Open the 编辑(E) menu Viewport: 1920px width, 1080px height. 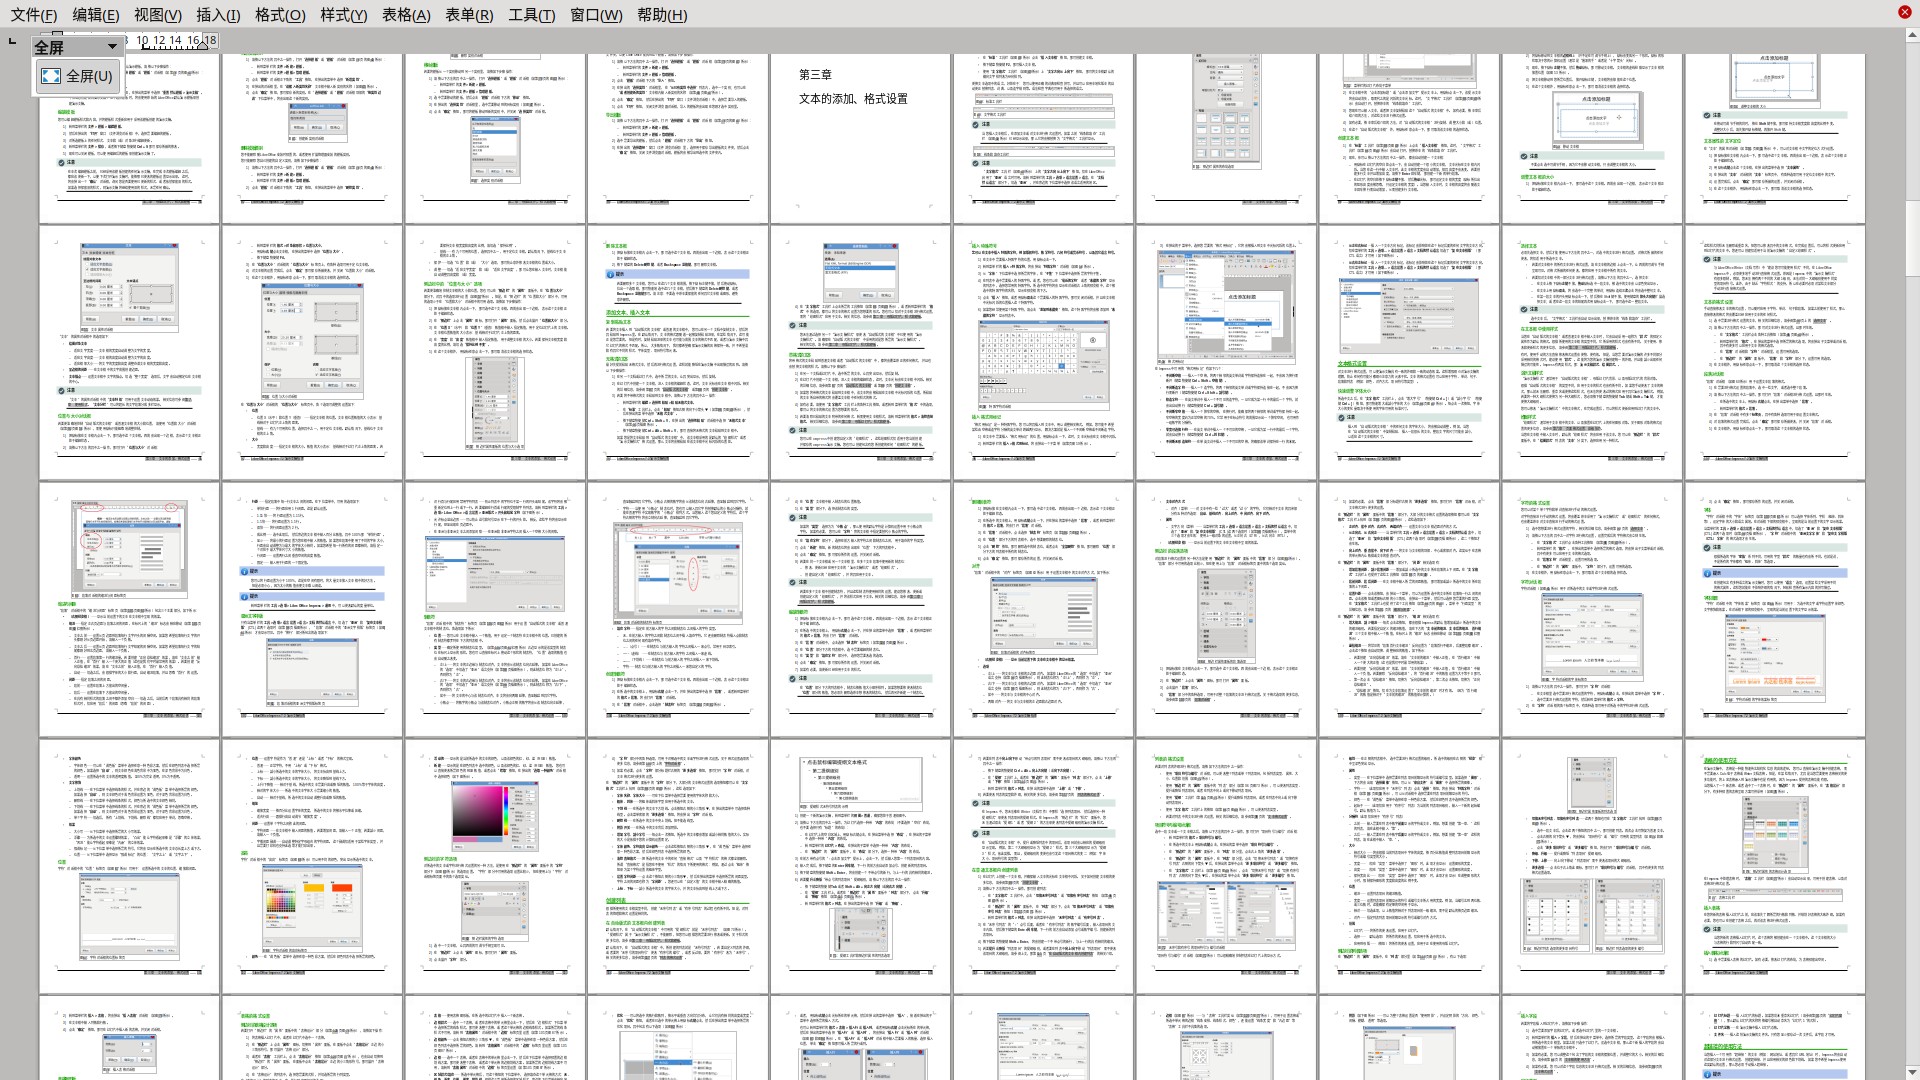point(96,15)
